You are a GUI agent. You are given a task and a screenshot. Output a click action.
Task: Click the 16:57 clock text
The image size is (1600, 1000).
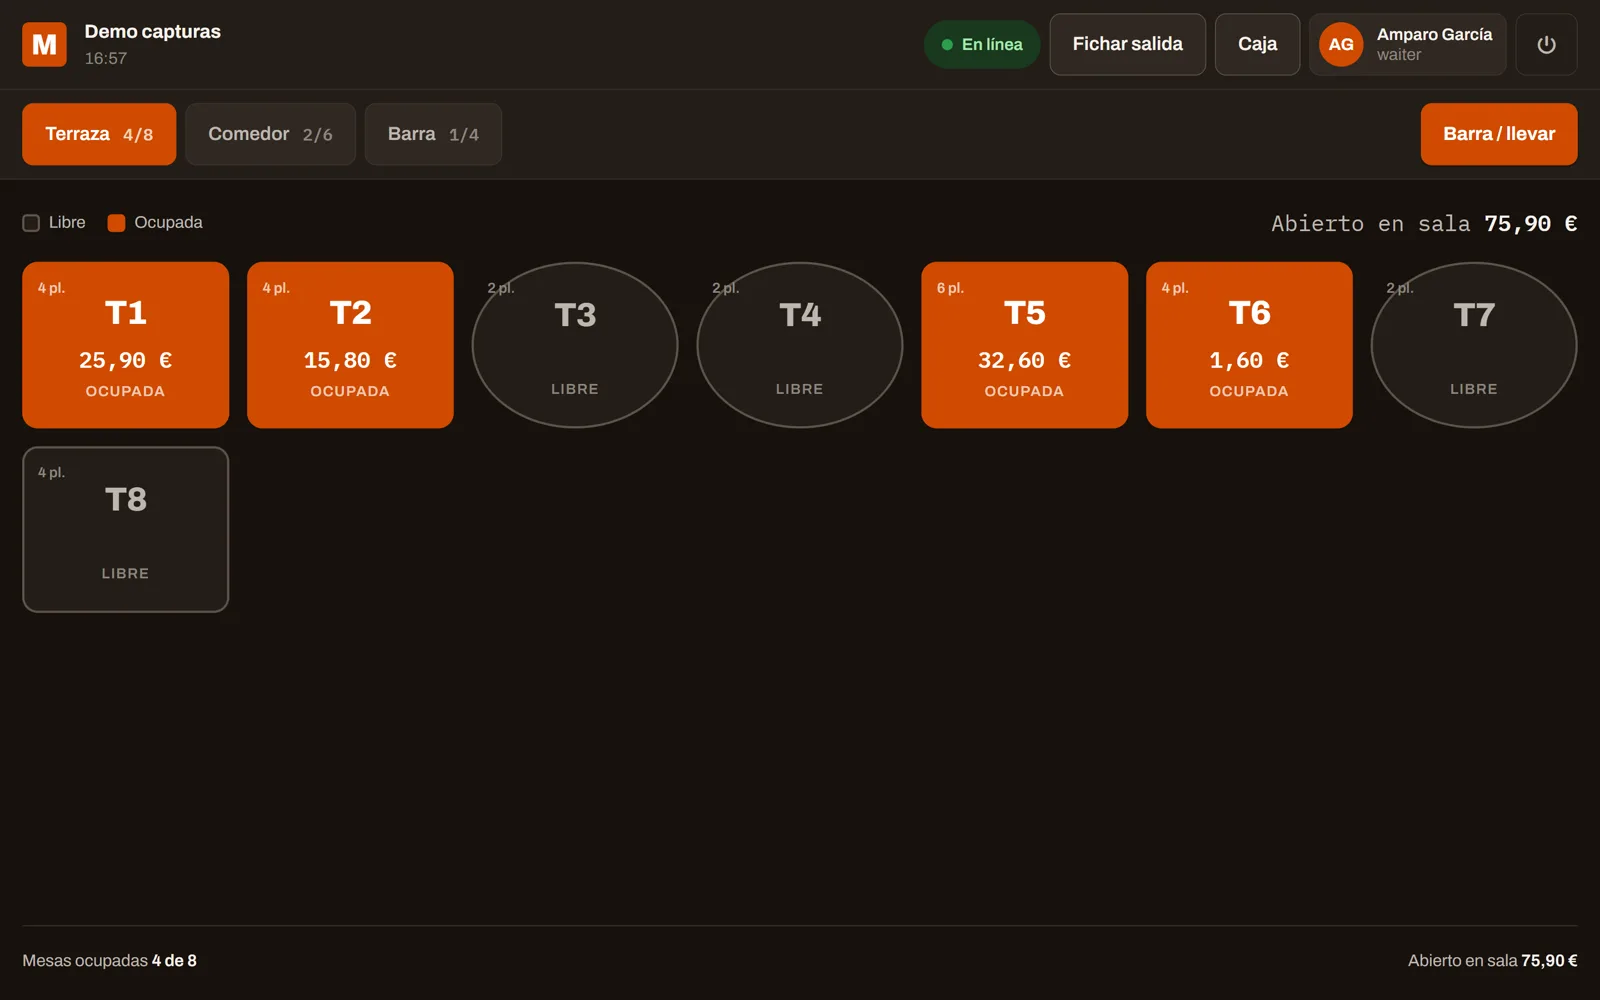(105, 58)
